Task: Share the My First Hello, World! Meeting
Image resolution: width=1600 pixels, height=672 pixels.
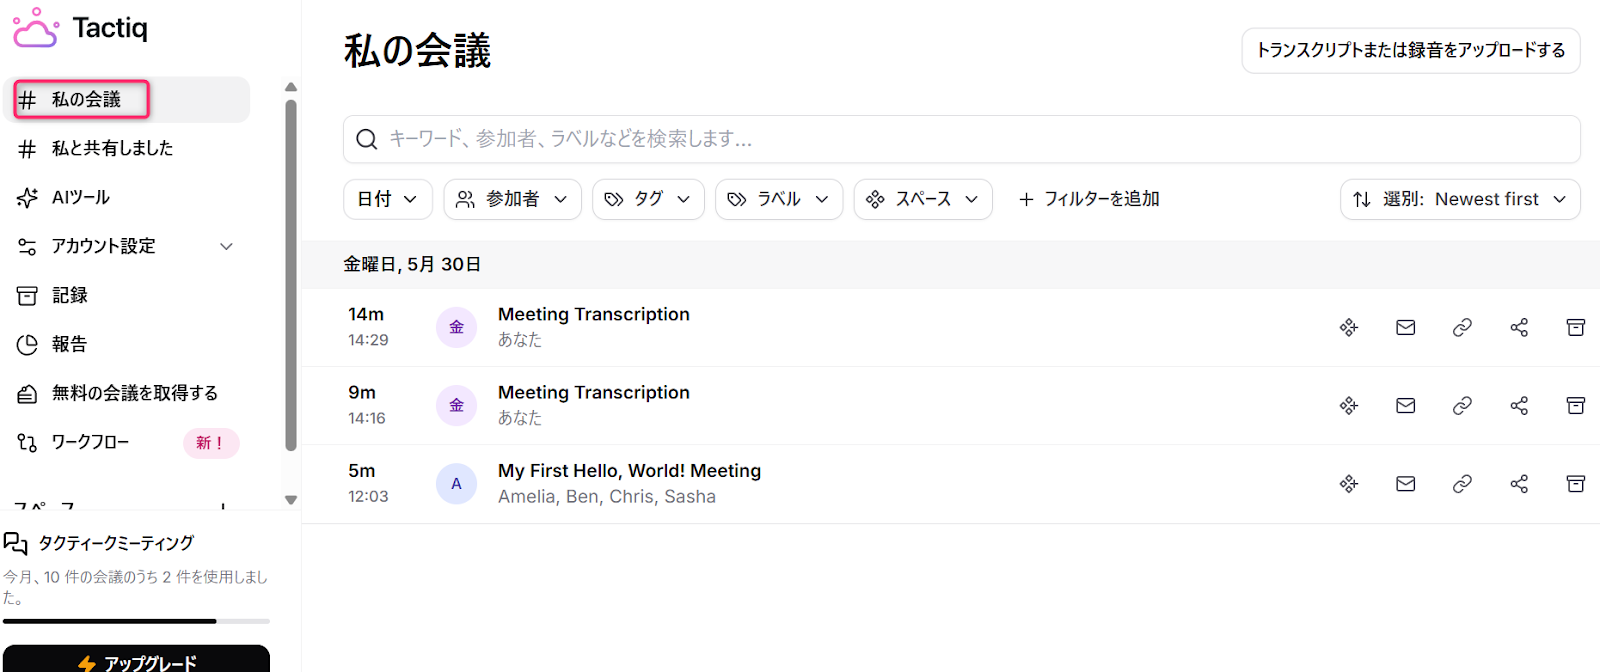Action: tap(1519, 484)
